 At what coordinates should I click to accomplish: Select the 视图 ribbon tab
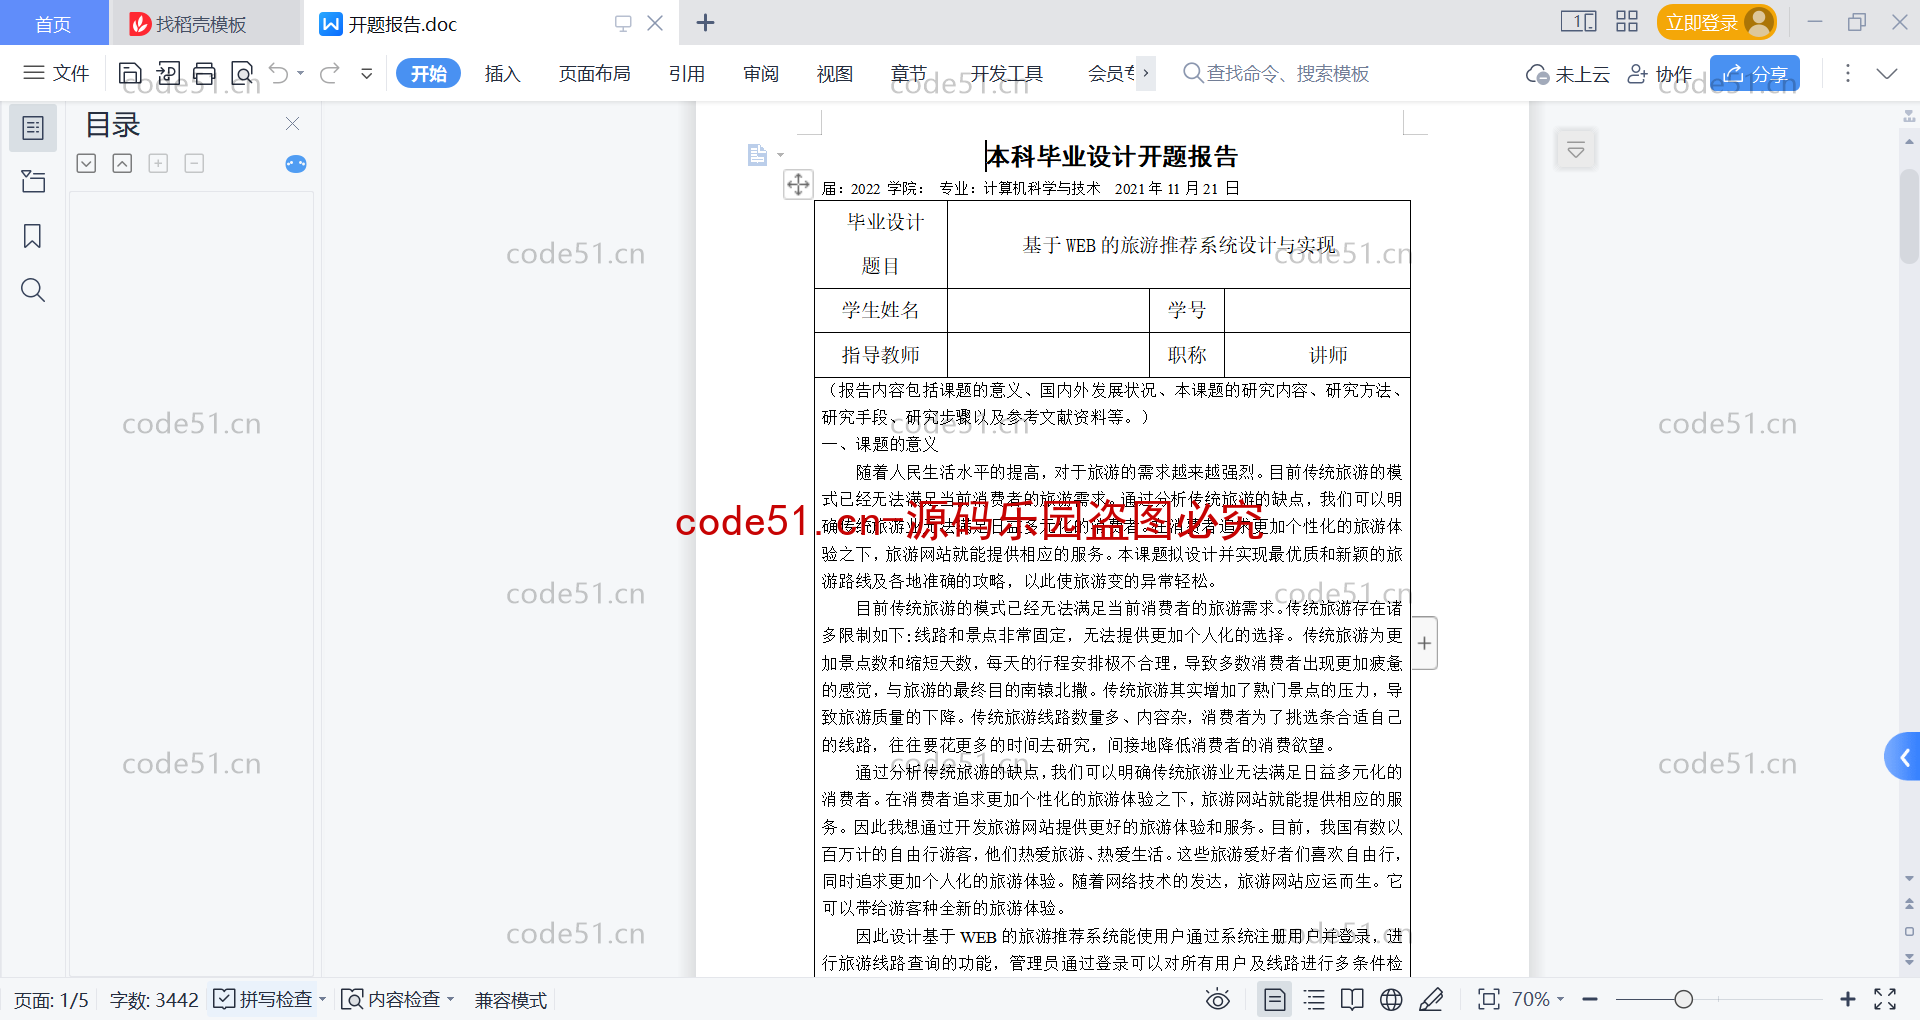coord(834,73)
